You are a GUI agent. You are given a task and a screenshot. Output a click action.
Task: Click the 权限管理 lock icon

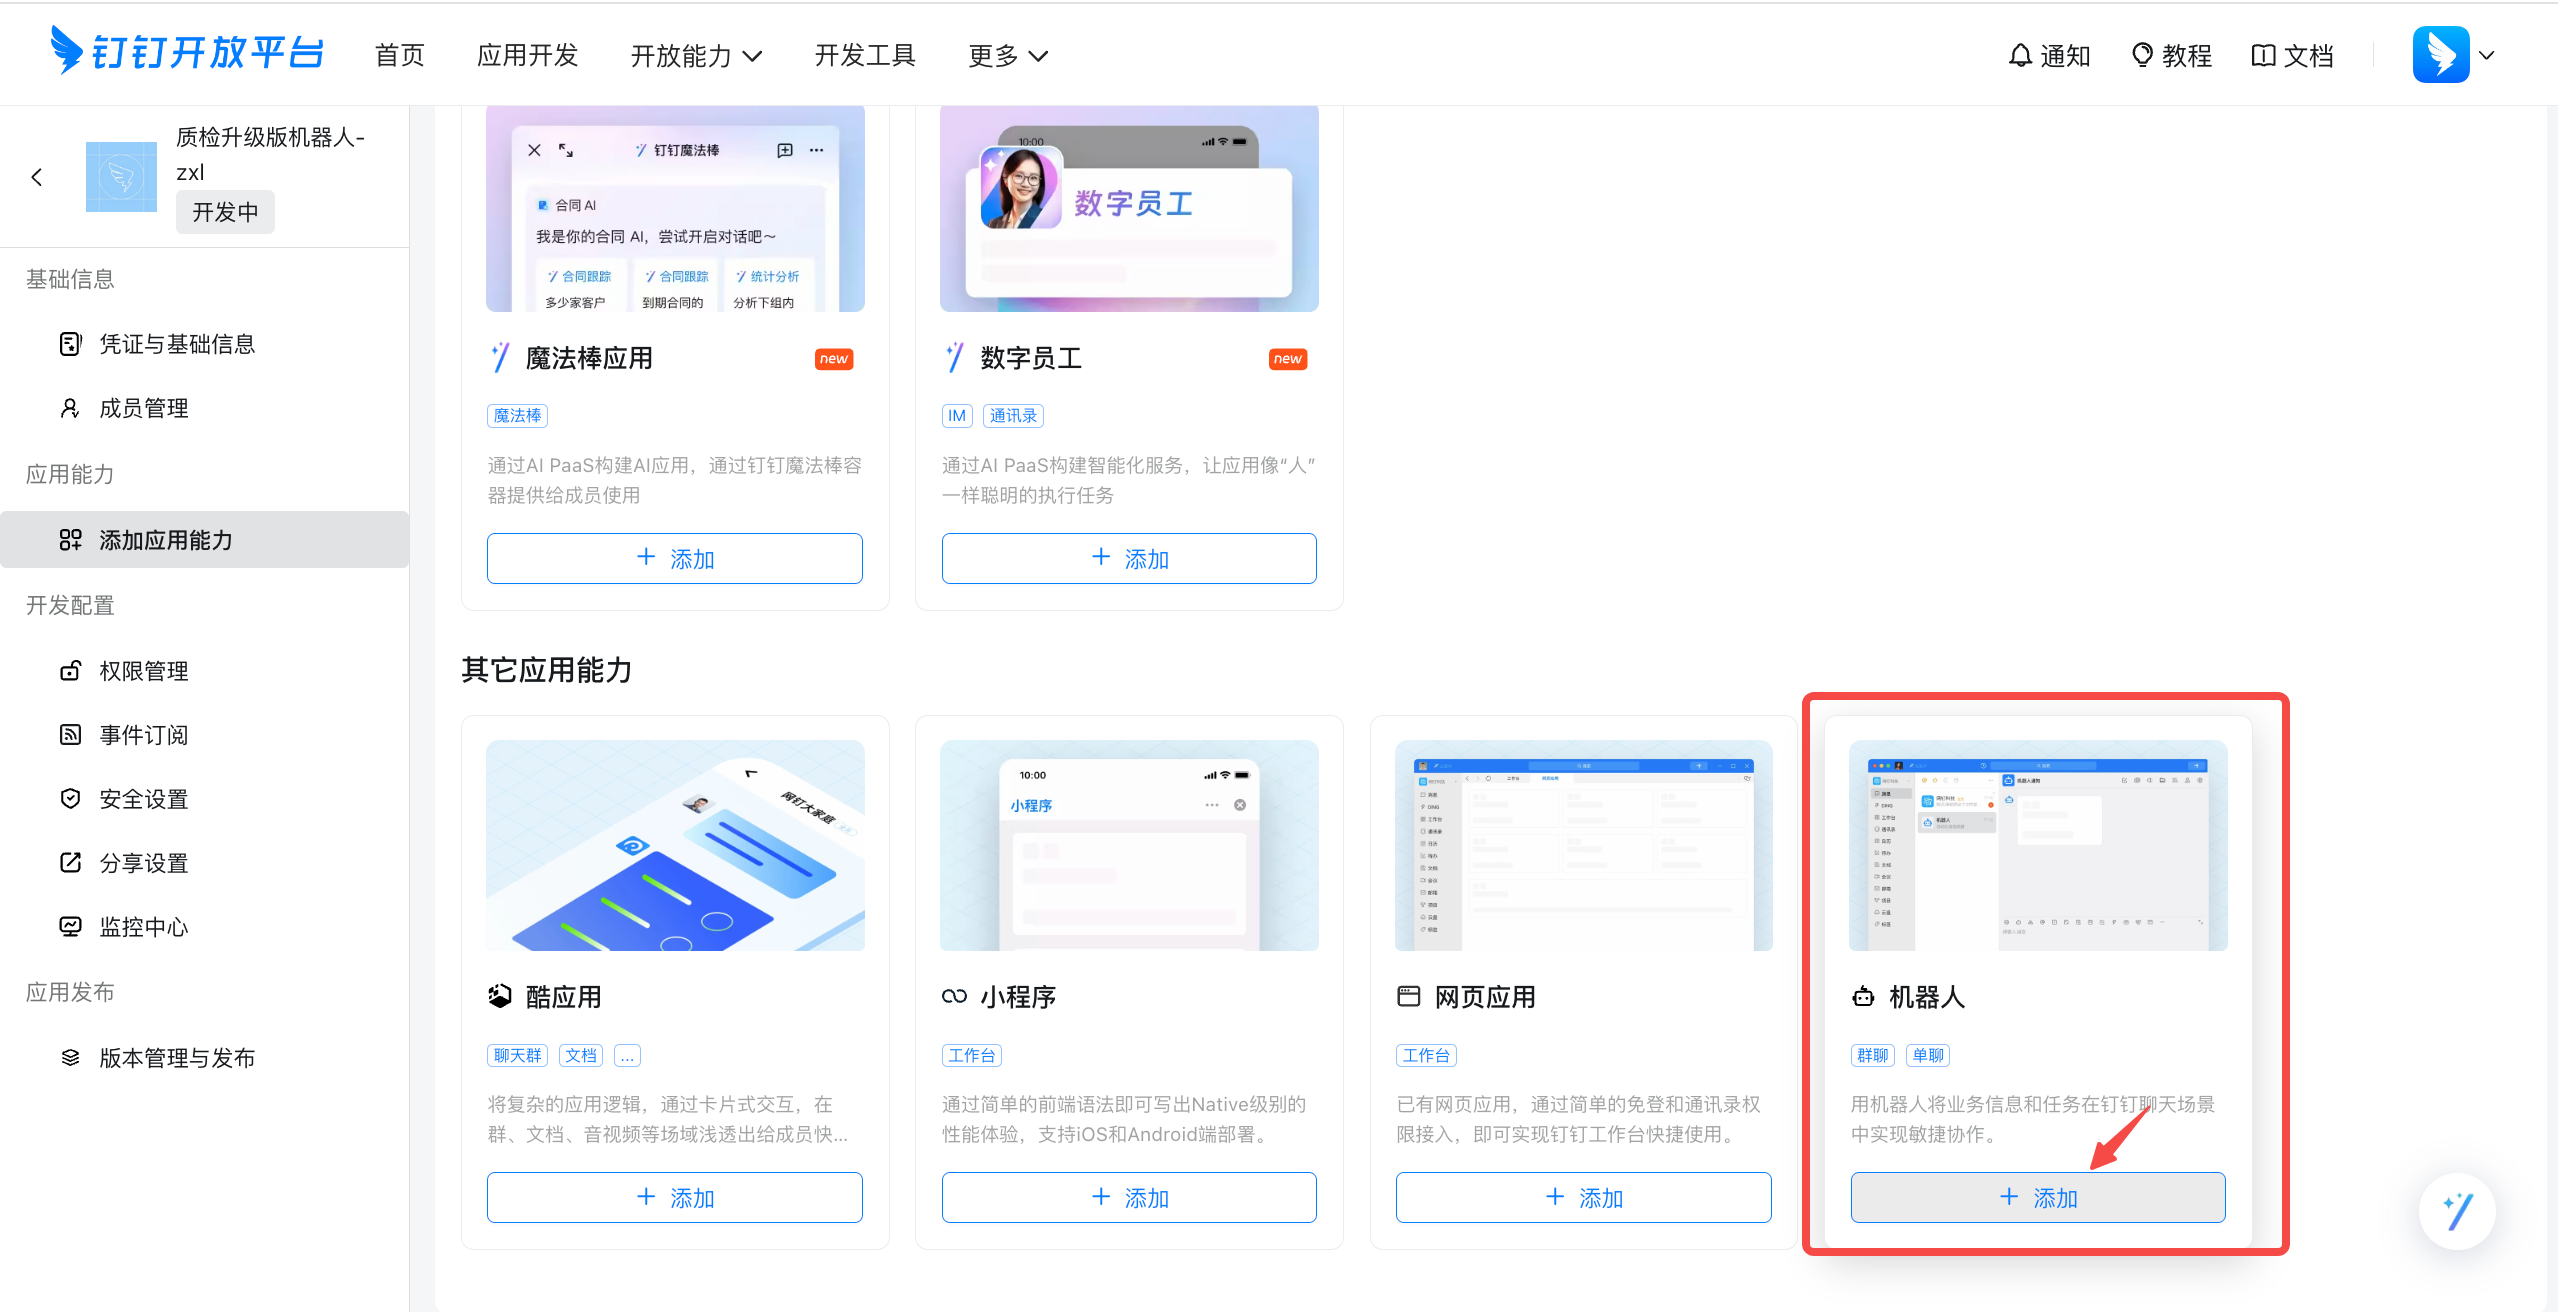pyautogui.click(x=70, y=671)
